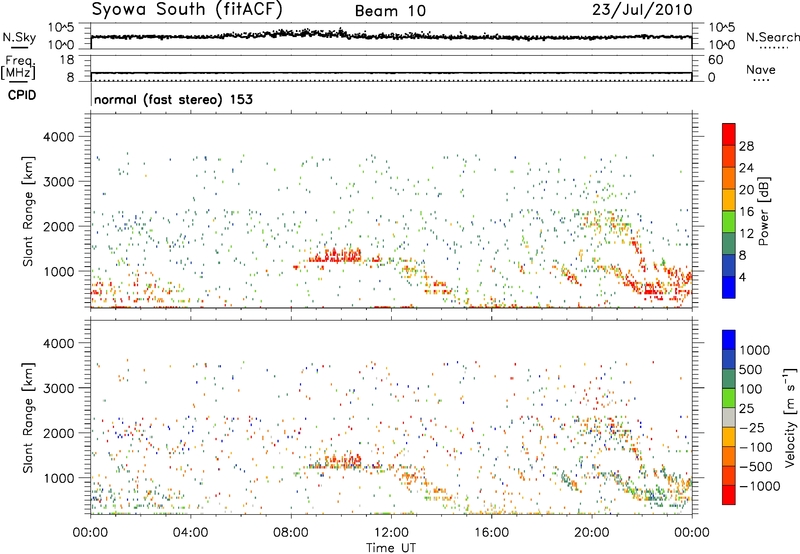Click the '-100' tick on the velocity colorbar
Viewport: 800px width, 554px height.
coord(755,447)
